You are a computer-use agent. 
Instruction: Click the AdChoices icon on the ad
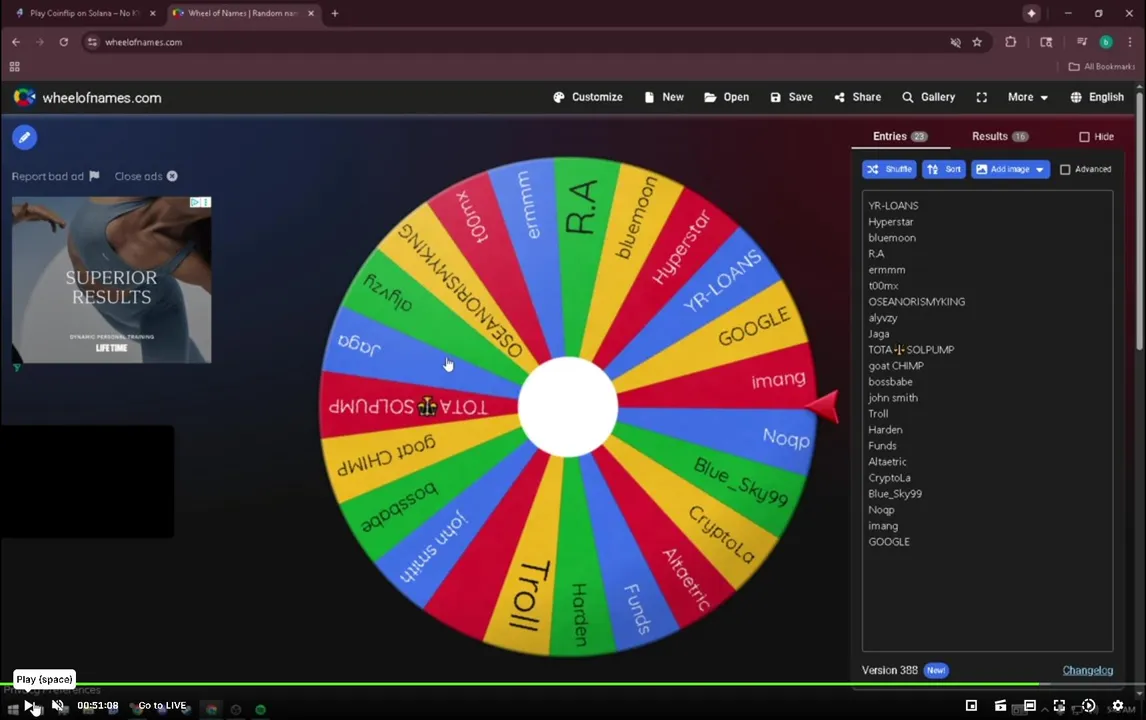click(195, 202)
